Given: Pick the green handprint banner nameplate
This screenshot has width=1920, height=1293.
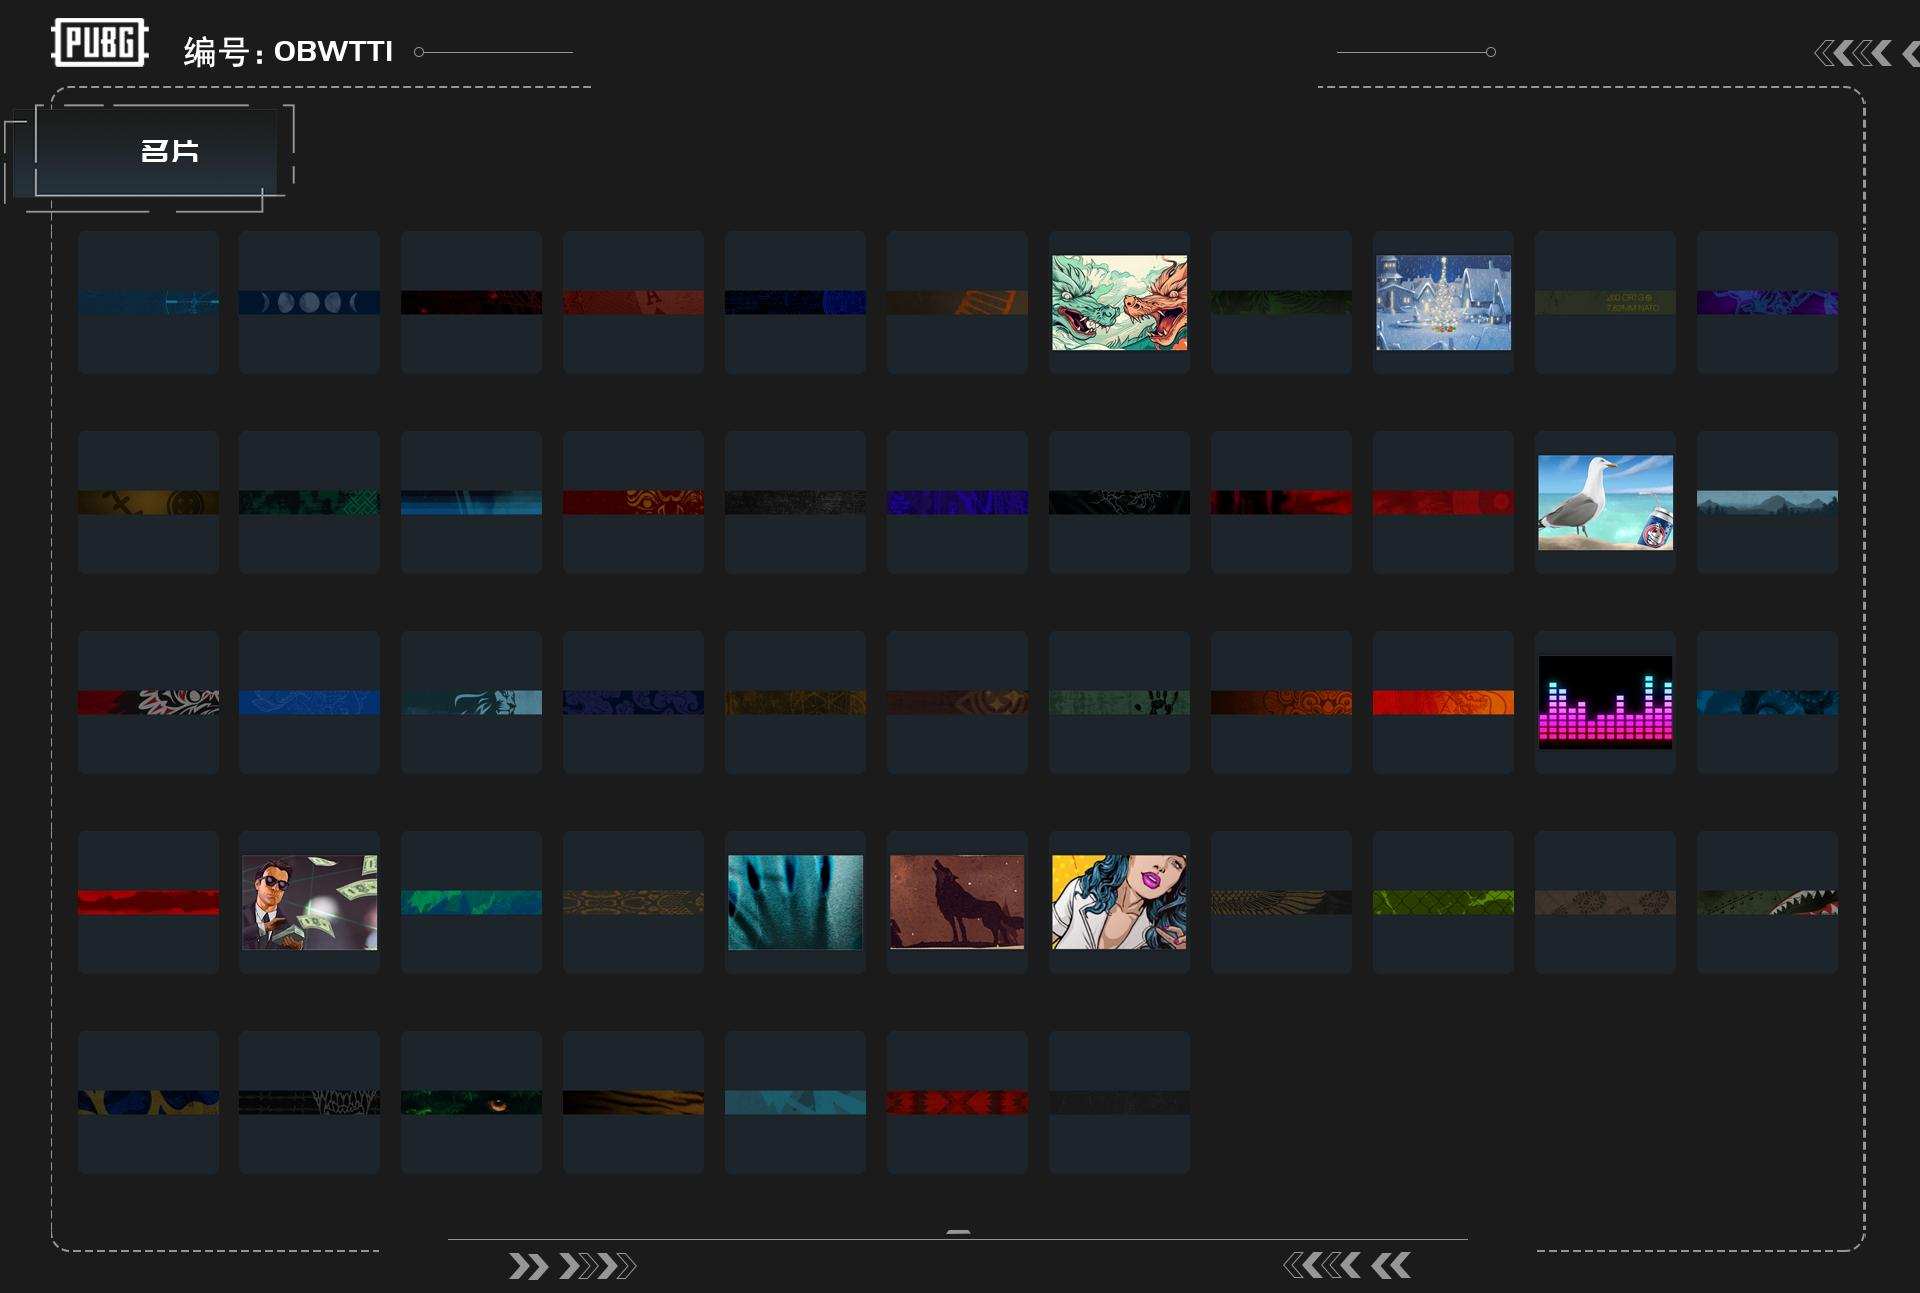Looking at the screenshot, I should click(x=1119, y=702).
